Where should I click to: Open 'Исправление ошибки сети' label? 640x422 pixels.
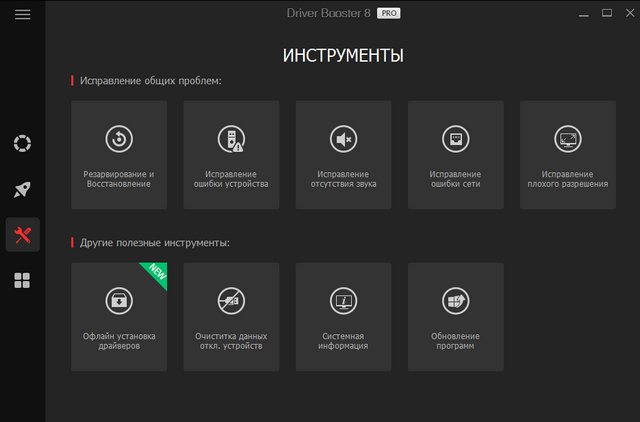click(x=456, y=179)
